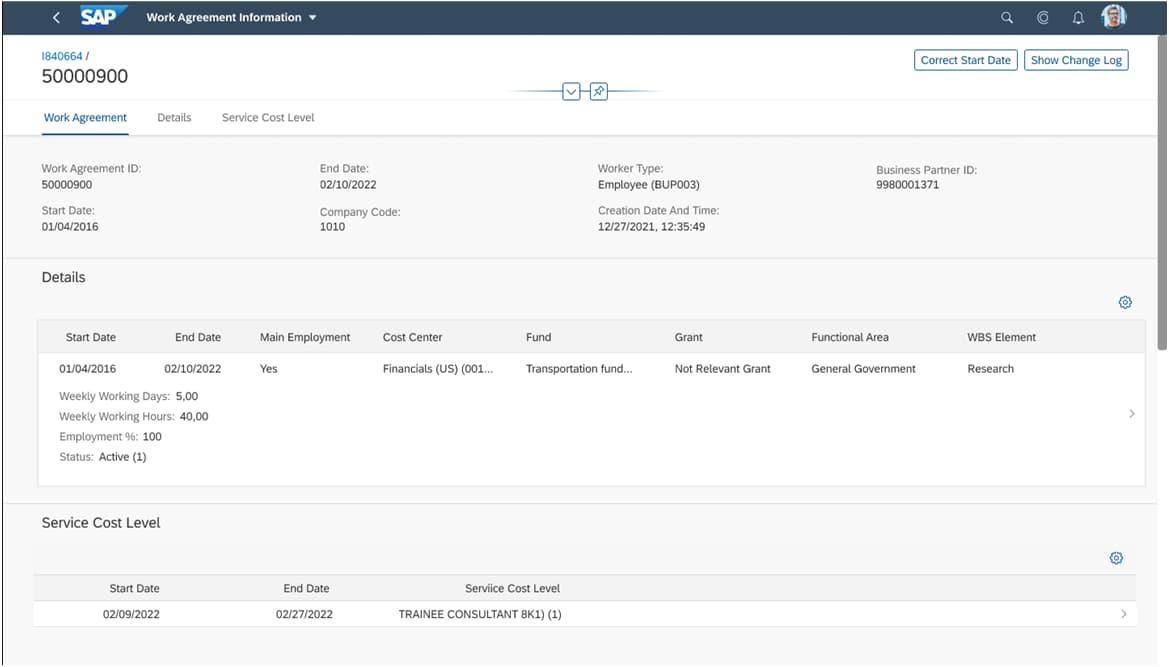The image size is (1169, 667).
Task: Click the vertical page scrollbar
Action: tap(1162, 194)
